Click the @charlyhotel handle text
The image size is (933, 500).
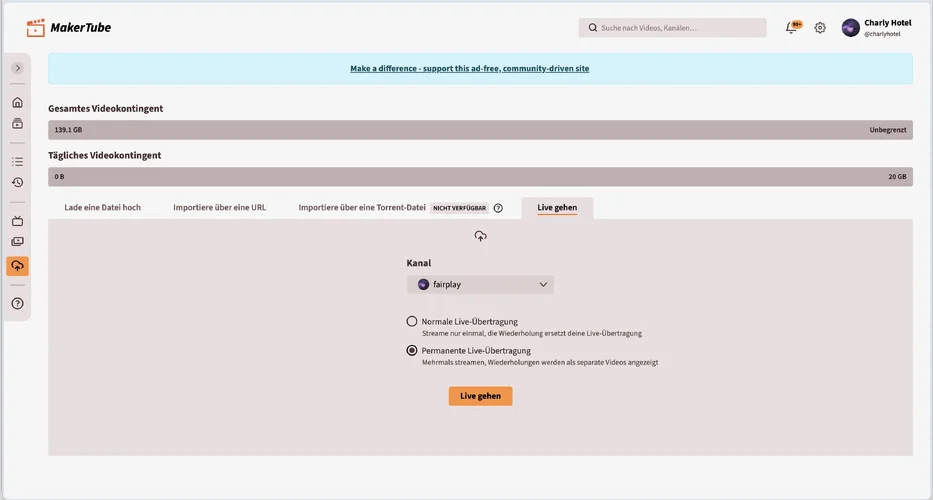pyautogui.click(x=882, y=34)
